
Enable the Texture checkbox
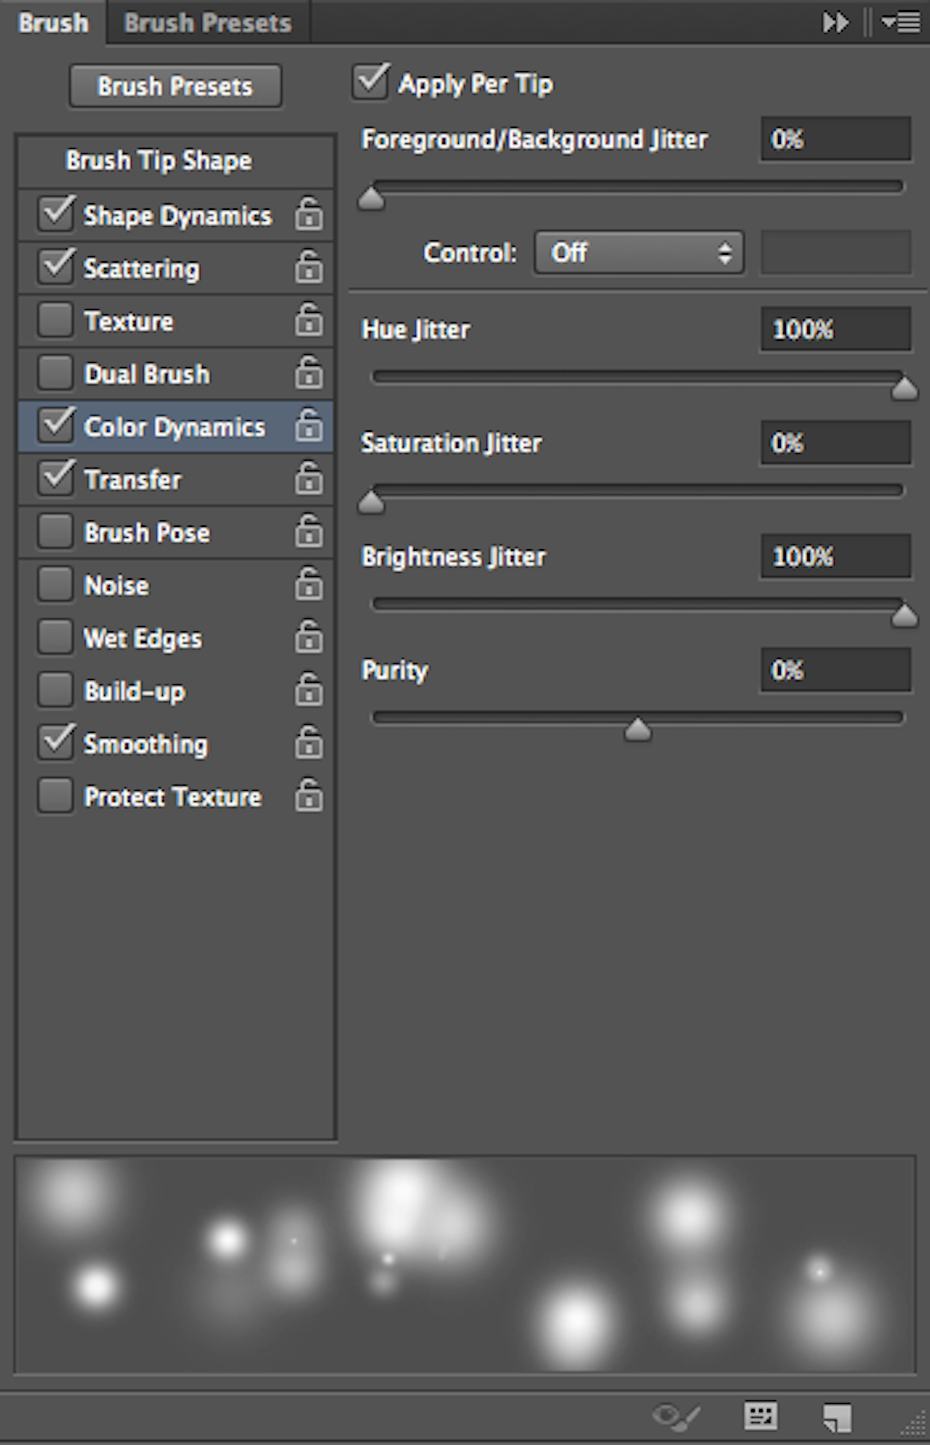pos(55,320)
